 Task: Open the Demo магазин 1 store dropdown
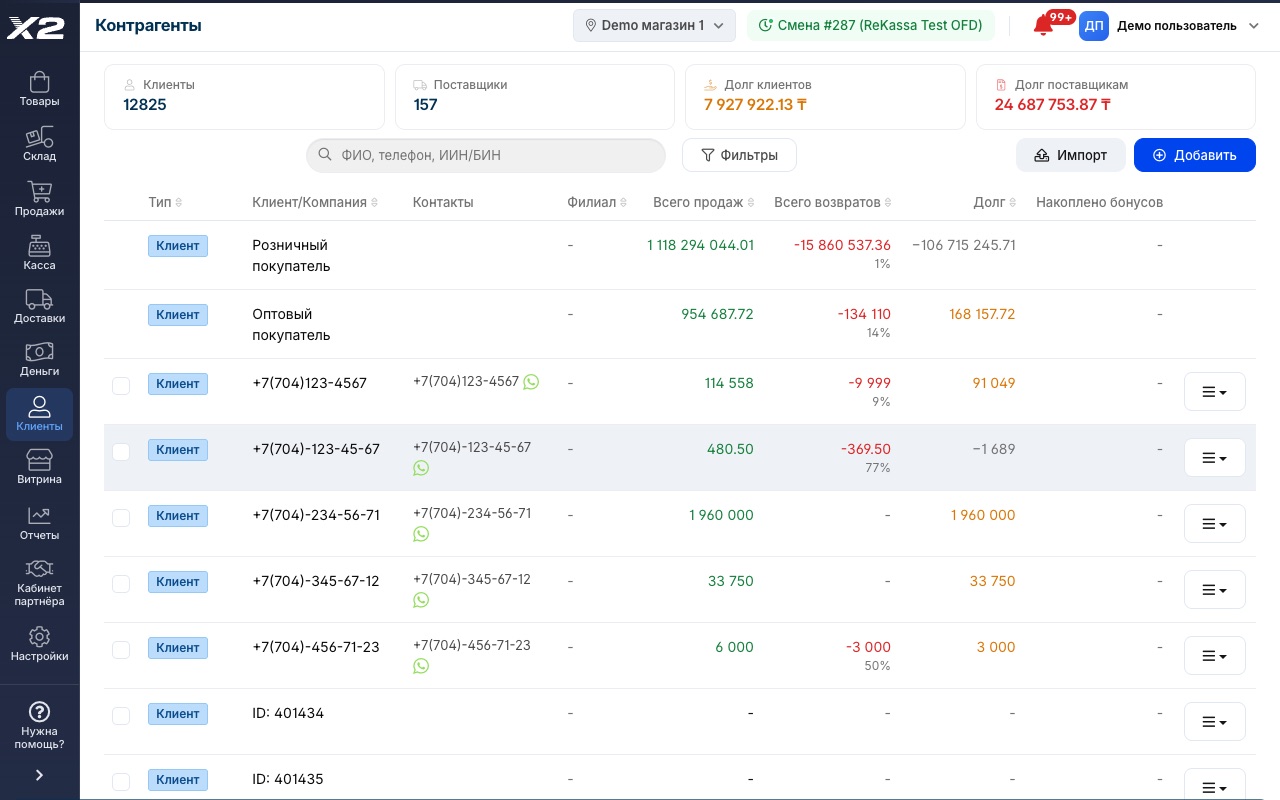coord(654,26)
